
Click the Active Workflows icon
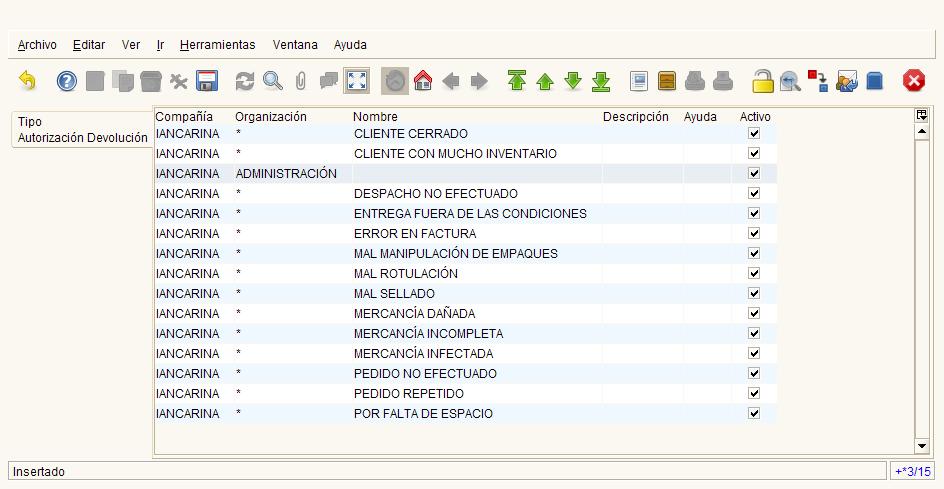point(818,81)
